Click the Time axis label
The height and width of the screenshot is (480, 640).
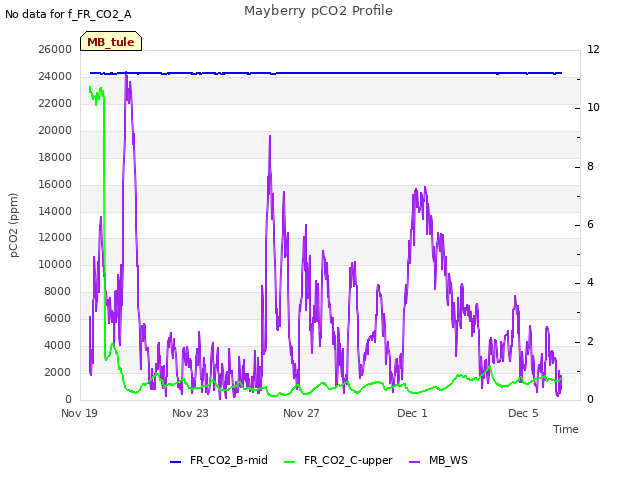coord(566,429)
